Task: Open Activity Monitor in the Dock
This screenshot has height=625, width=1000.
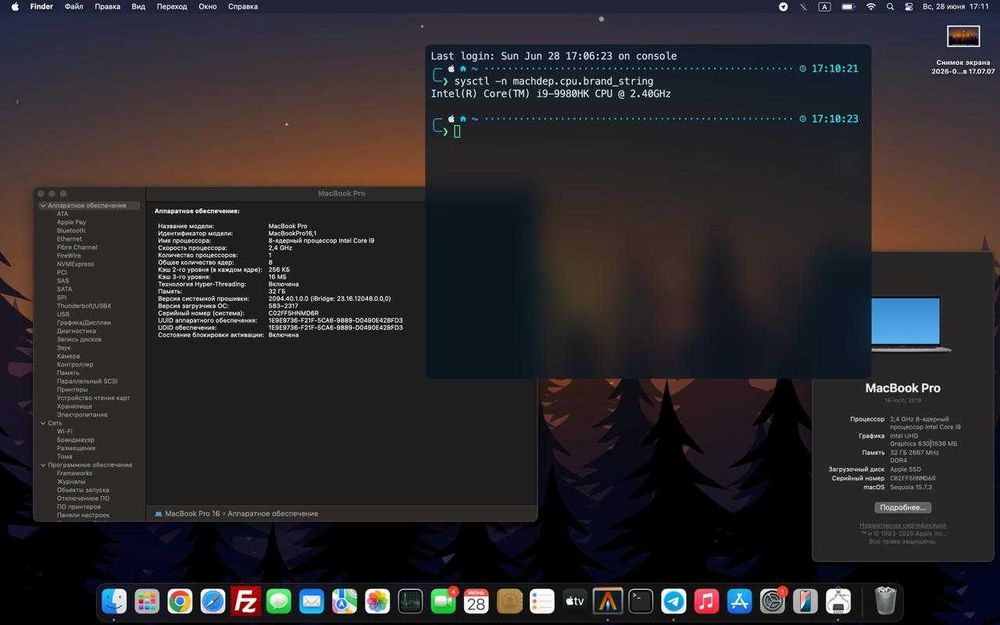Action: coord(410,601)
